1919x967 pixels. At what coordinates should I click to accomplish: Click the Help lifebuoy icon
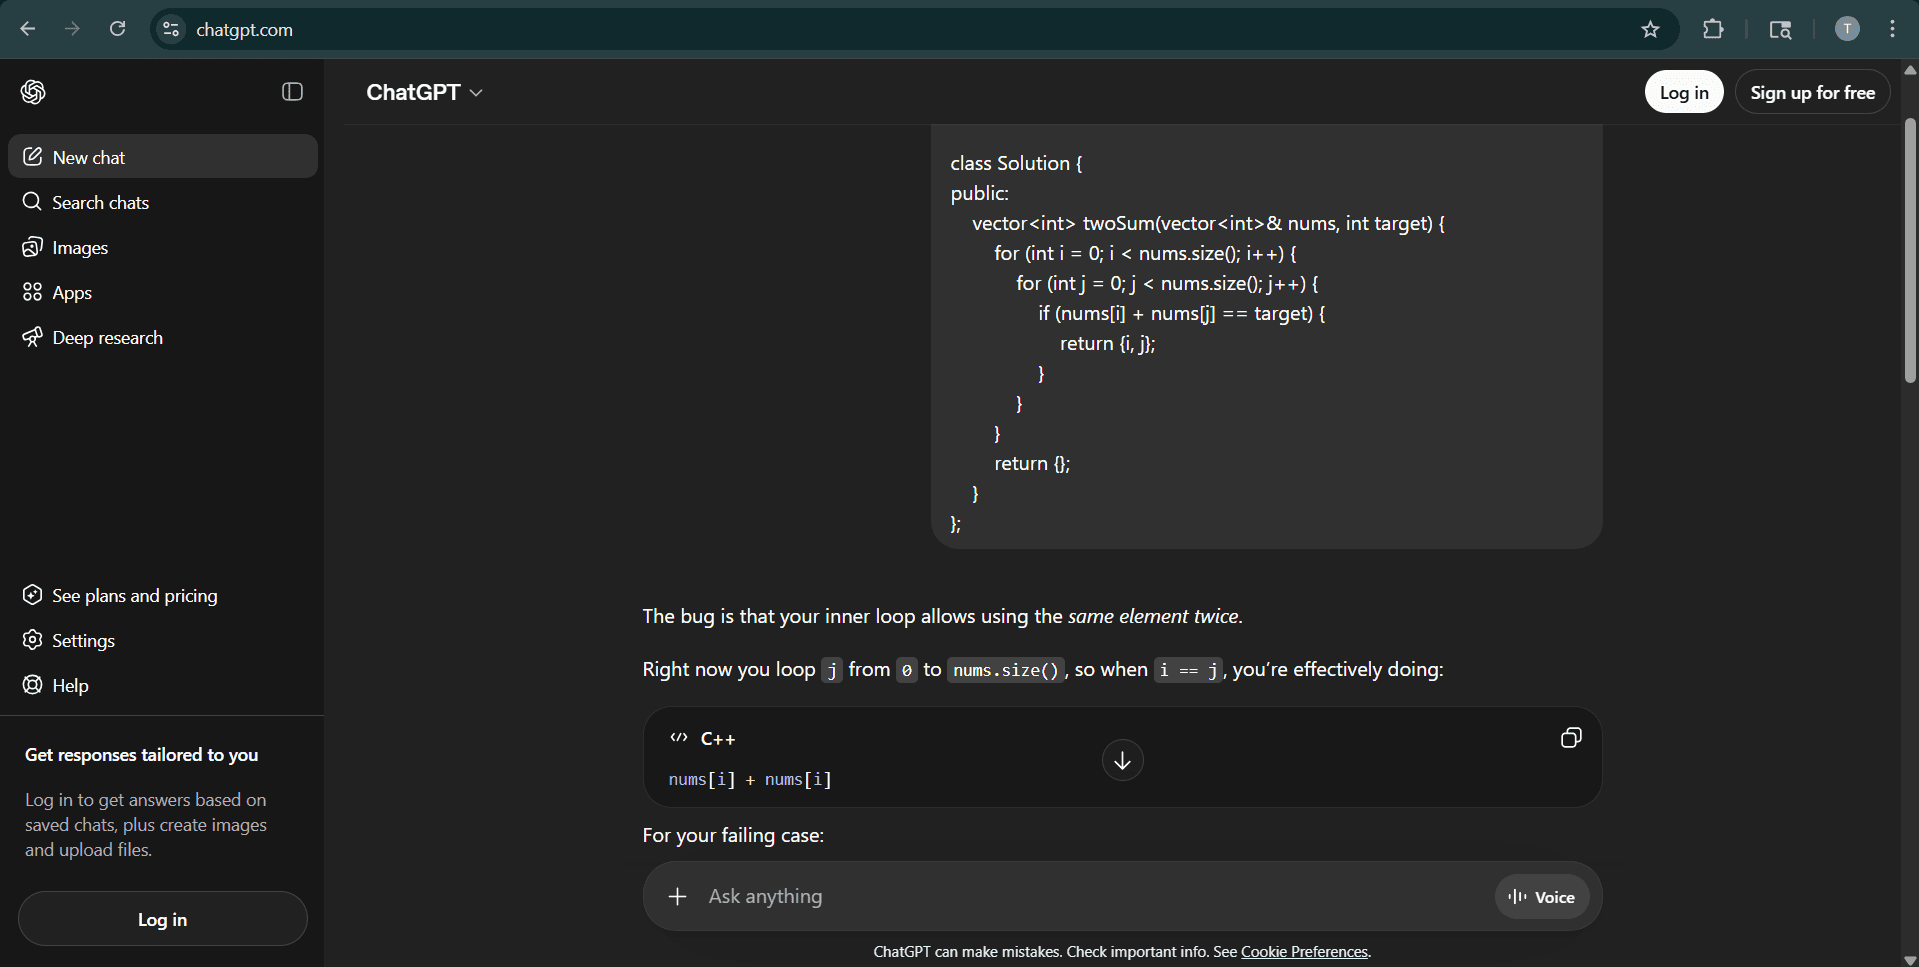pyautogui.click(x=32, y=685)
